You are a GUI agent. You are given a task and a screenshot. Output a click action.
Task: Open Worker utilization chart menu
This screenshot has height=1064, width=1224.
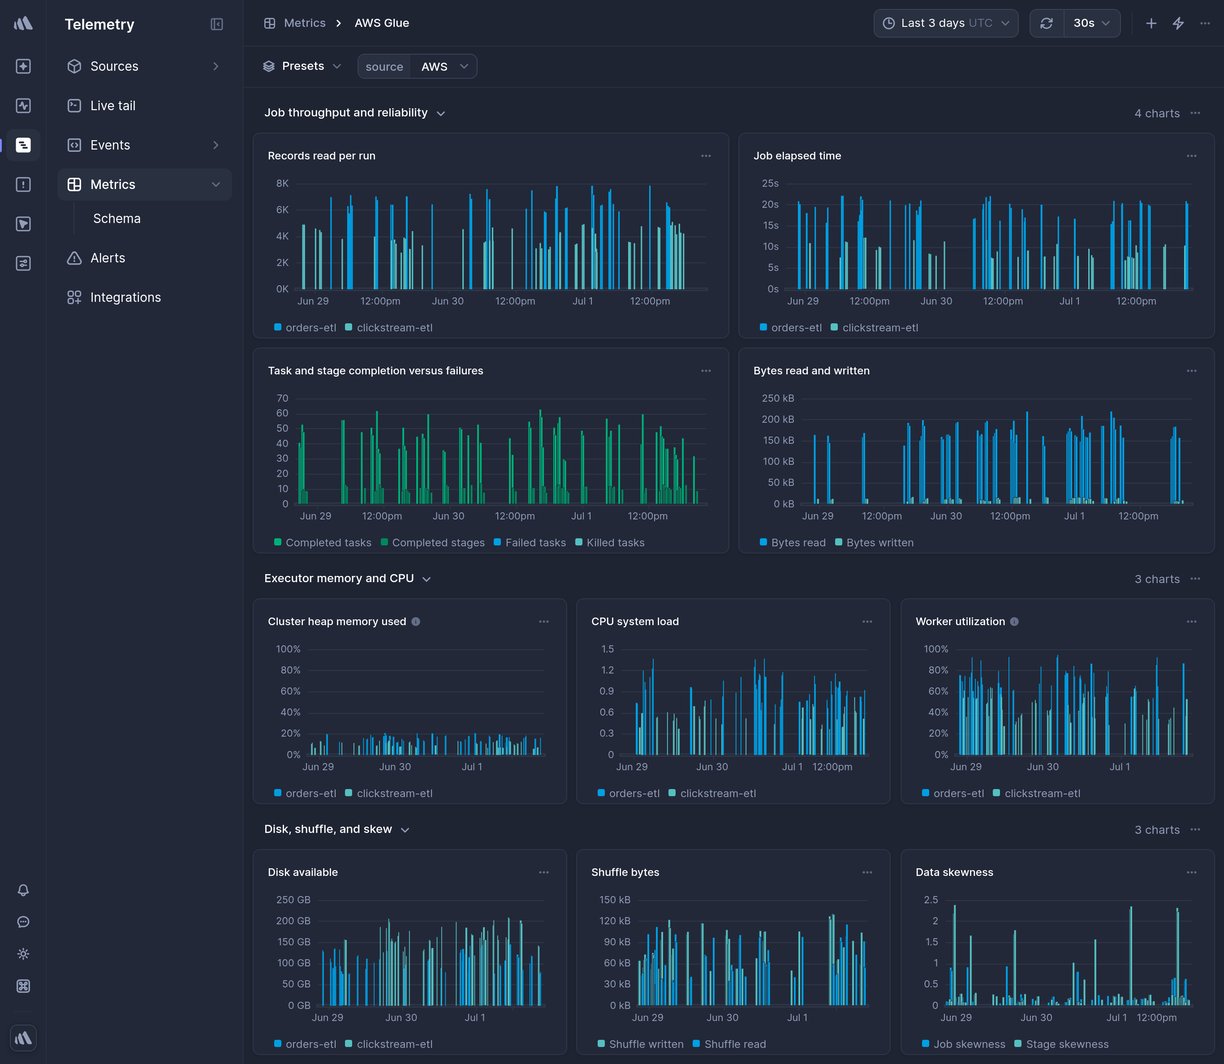(x=1191, y=622)
